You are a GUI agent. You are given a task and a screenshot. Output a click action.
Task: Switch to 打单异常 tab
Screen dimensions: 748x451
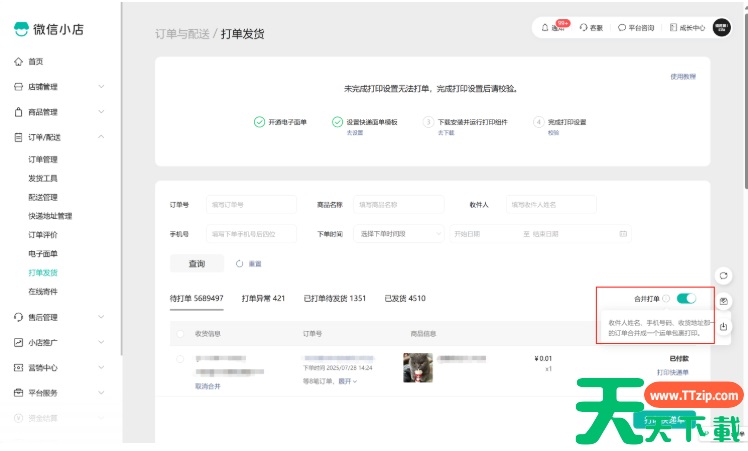263,298
